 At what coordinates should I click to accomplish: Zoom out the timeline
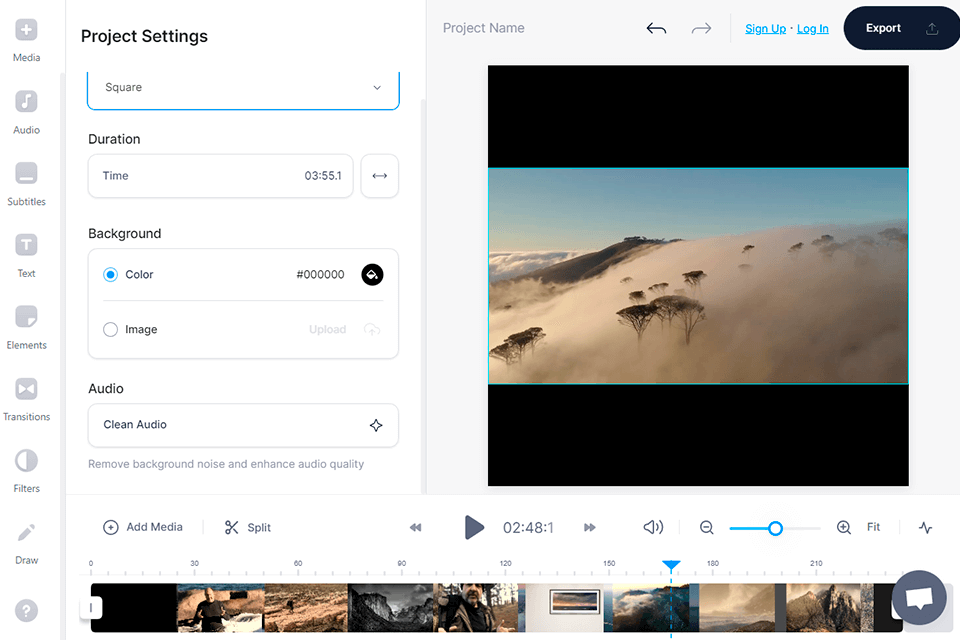(x=707, y=527)
